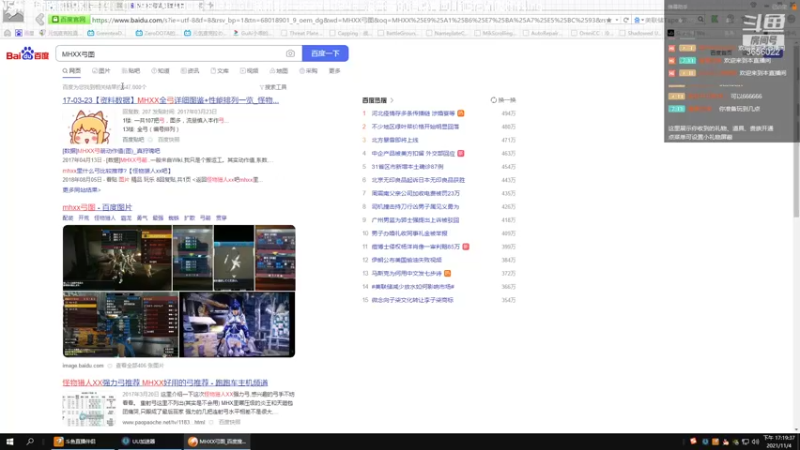Viewport: 800px width, 450px height.
Task: Switch to the 视频 video tab
Action: pos(249,71)
